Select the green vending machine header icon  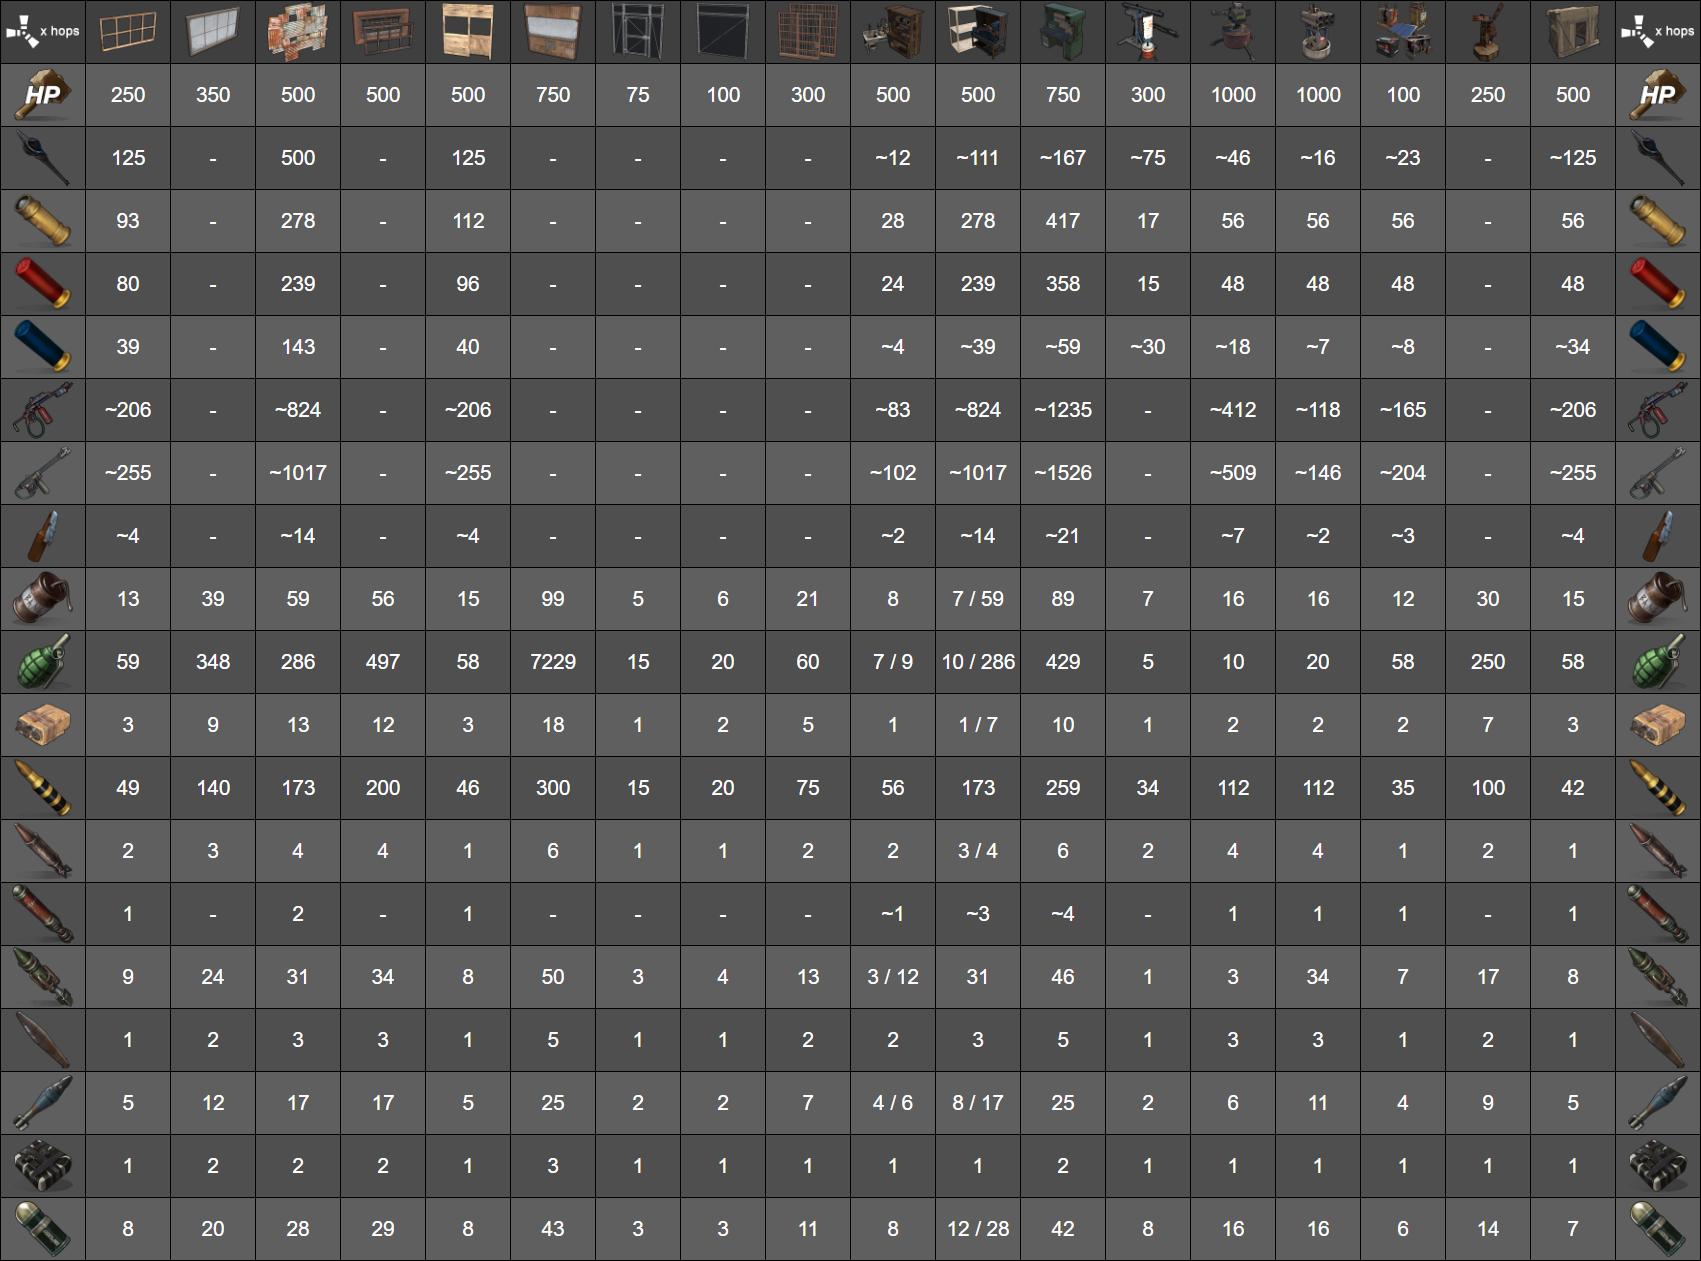[x=1063, y=31]
